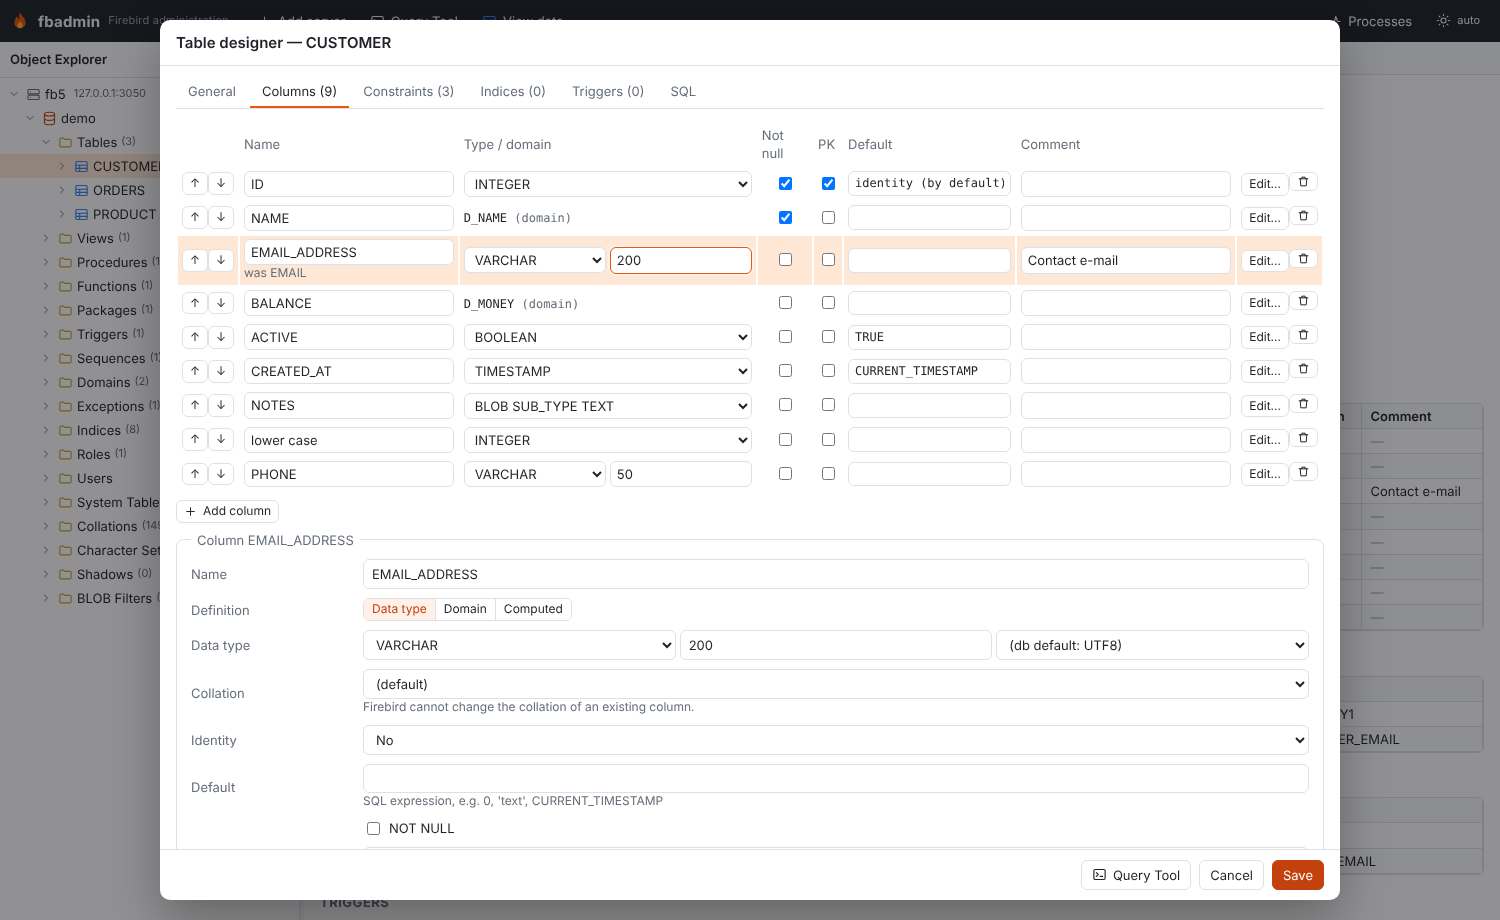The width and height of the screenshot is (1500, 920).
Task: Open the Indices (0) tab
Action: [x=513, y=91]
